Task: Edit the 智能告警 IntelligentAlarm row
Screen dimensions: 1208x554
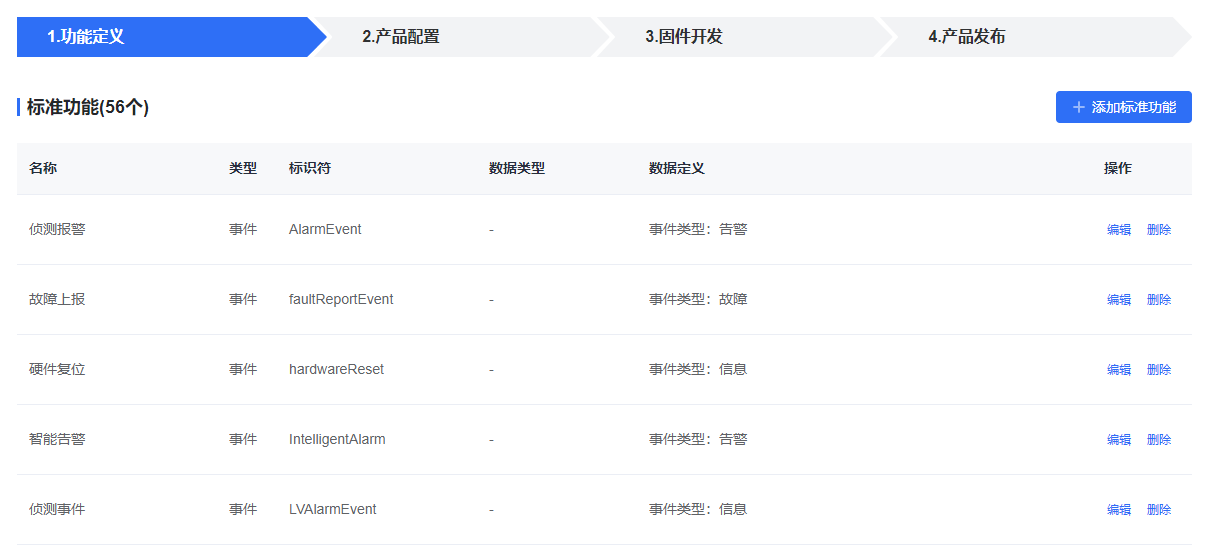Action: pyautogui.click(x=1119, y=439)
